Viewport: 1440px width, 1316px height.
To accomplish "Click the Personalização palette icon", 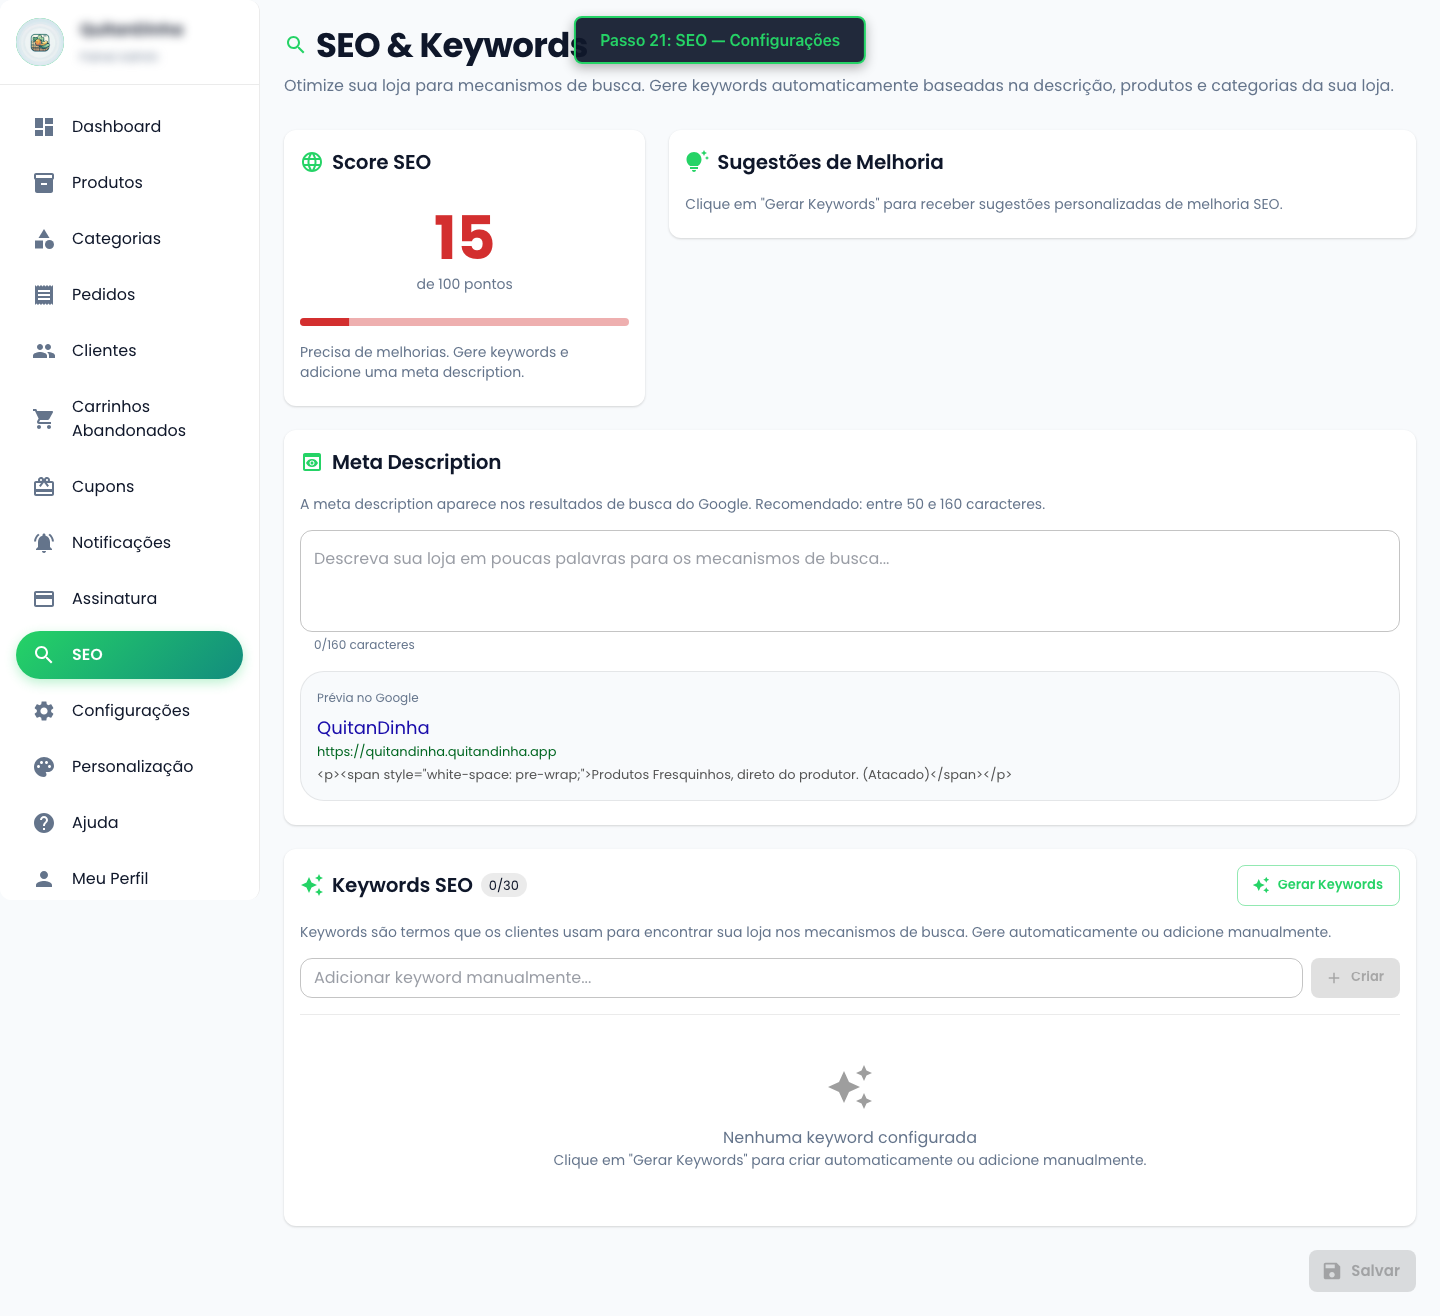I will [44, 767].
